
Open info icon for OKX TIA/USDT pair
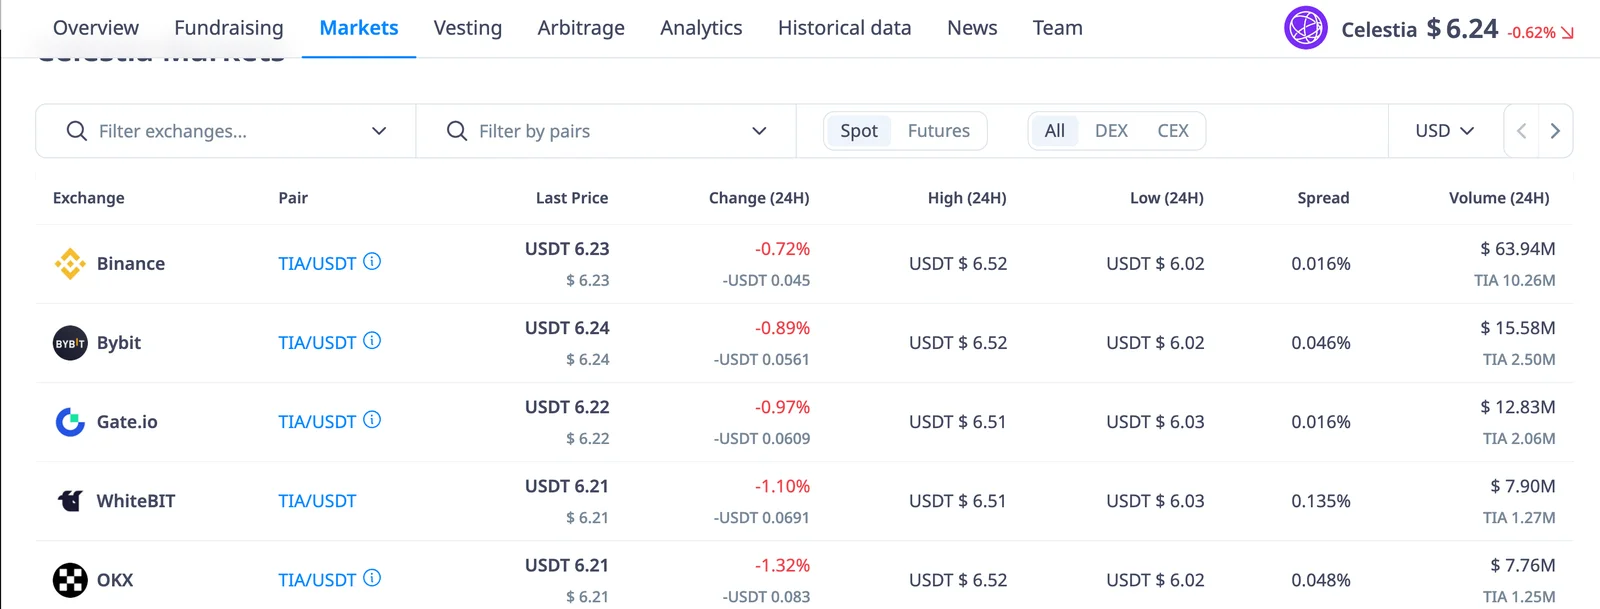tap(372, 578)
